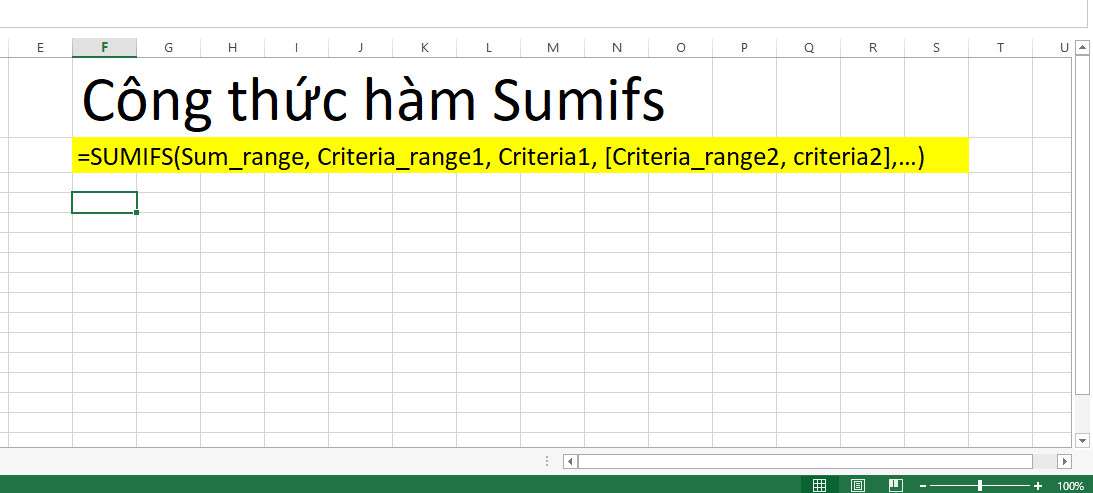Click vertical scrollbar down arrow

(1082, 440)
